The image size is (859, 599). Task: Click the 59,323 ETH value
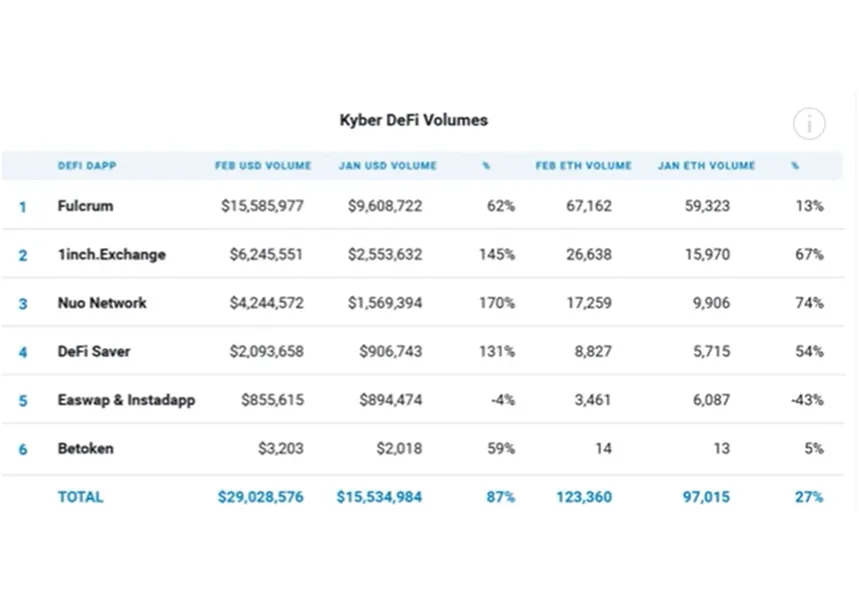point(707,206)
